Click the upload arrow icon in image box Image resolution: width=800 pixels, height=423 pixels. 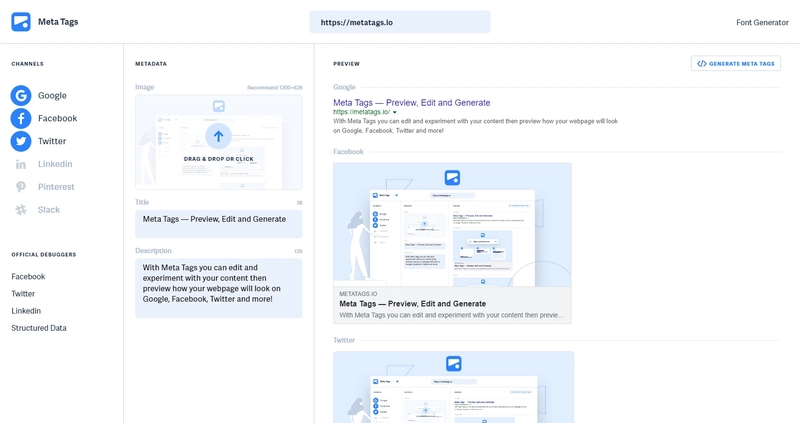coord(218,136)
